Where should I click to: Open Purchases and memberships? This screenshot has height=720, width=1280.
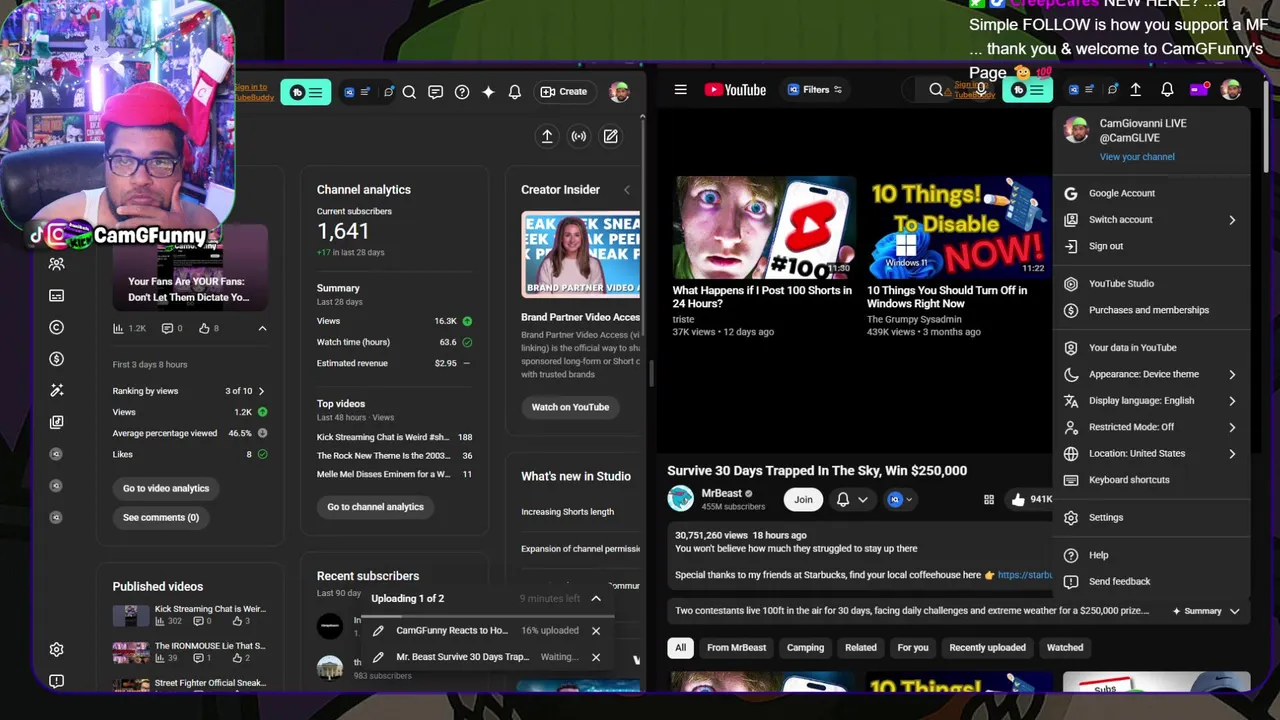(x=1150, y=310)
